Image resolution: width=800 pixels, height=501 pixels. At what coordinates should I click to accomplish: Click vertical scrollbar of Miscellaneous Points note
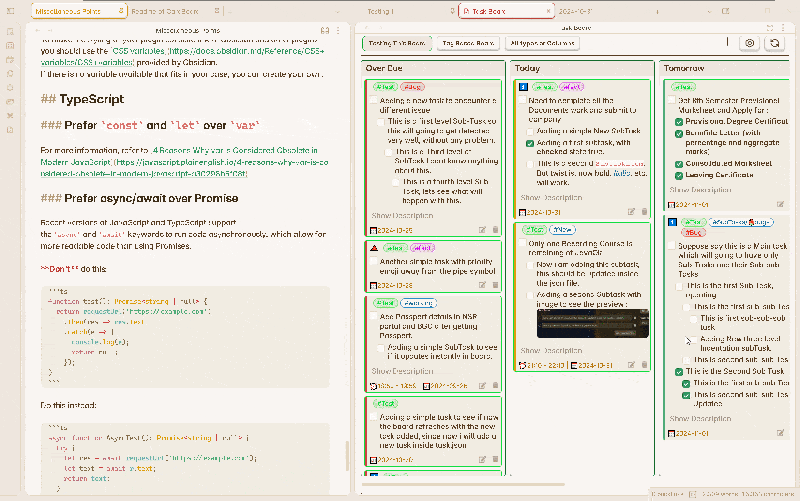pyautogui.click(x=347, y=455)
